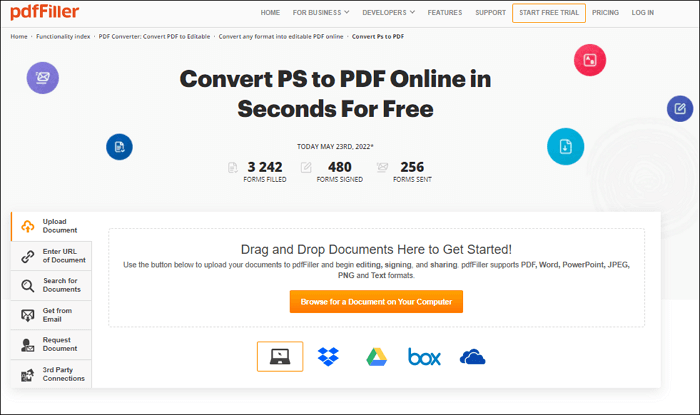Click the forms filled document icon
This screenshot has height=415, width=700.
coord(233,167)
